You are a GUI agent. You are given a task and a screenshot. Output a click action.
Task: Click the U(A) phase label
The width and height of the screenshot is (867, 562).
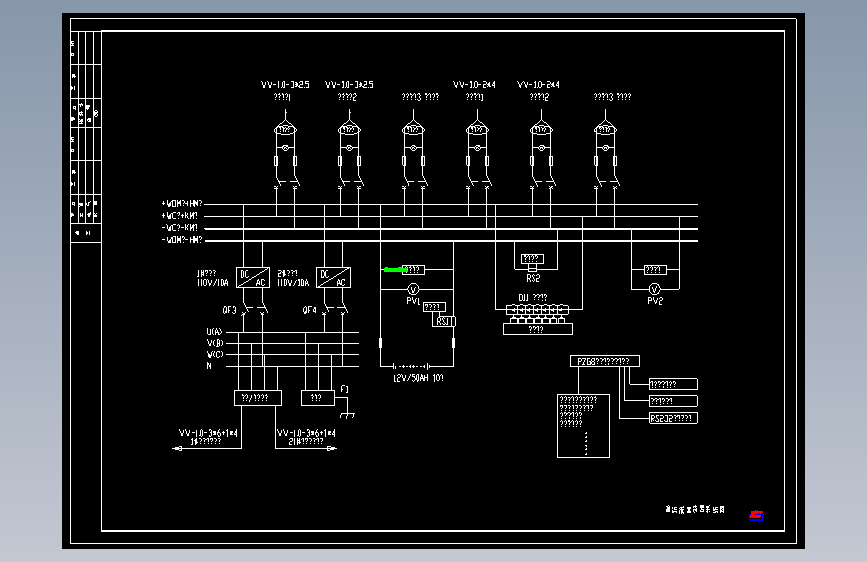215,332
